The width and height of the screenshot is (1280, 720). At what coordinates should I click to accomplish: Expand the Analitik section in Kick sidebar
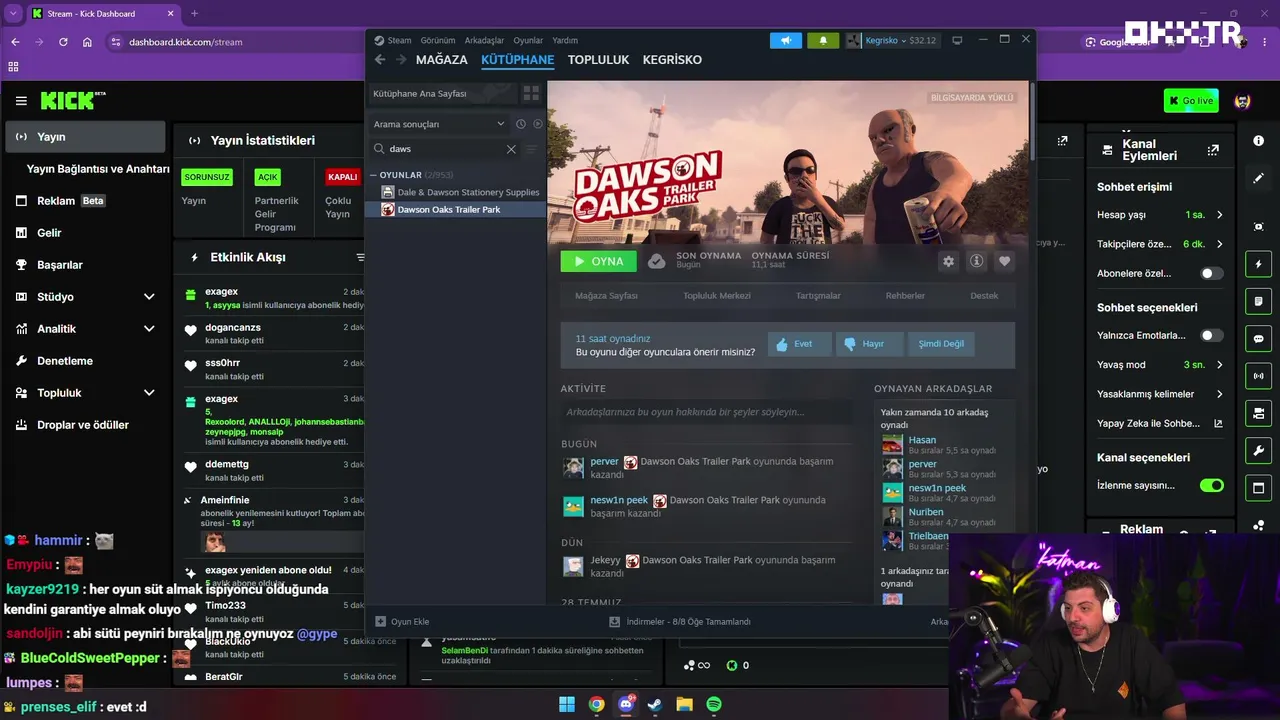tap(149, 329)
